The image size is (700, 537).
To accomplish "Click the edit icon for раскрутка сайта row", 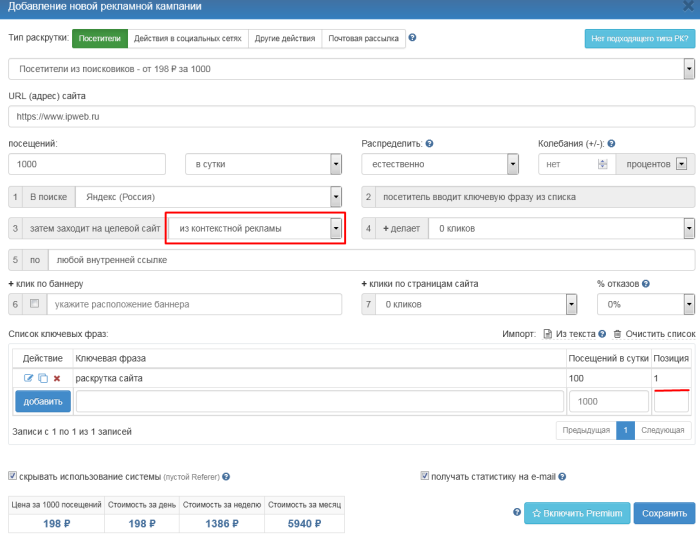I will [28, 378].
